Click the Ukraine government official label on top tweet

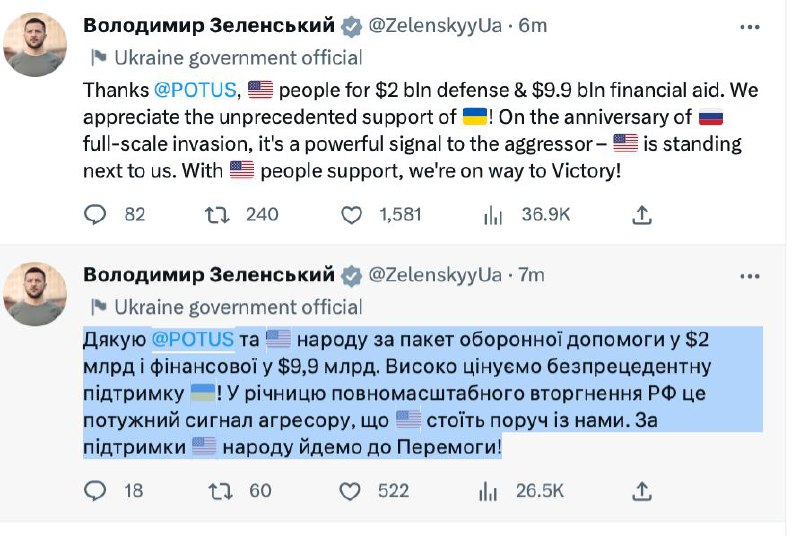pos(238,57)
